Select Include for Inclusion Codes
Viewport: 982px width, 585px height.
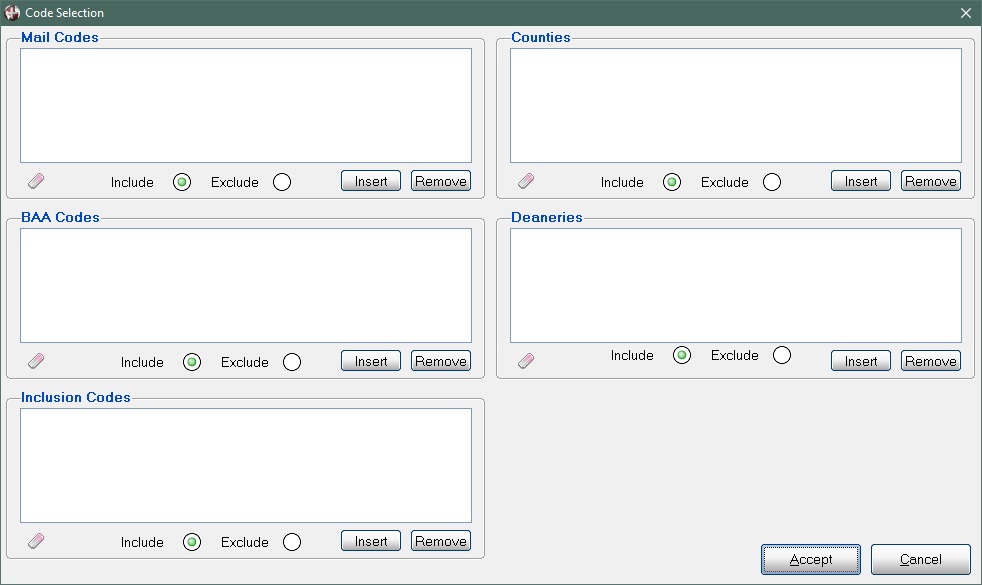(192, 542)
